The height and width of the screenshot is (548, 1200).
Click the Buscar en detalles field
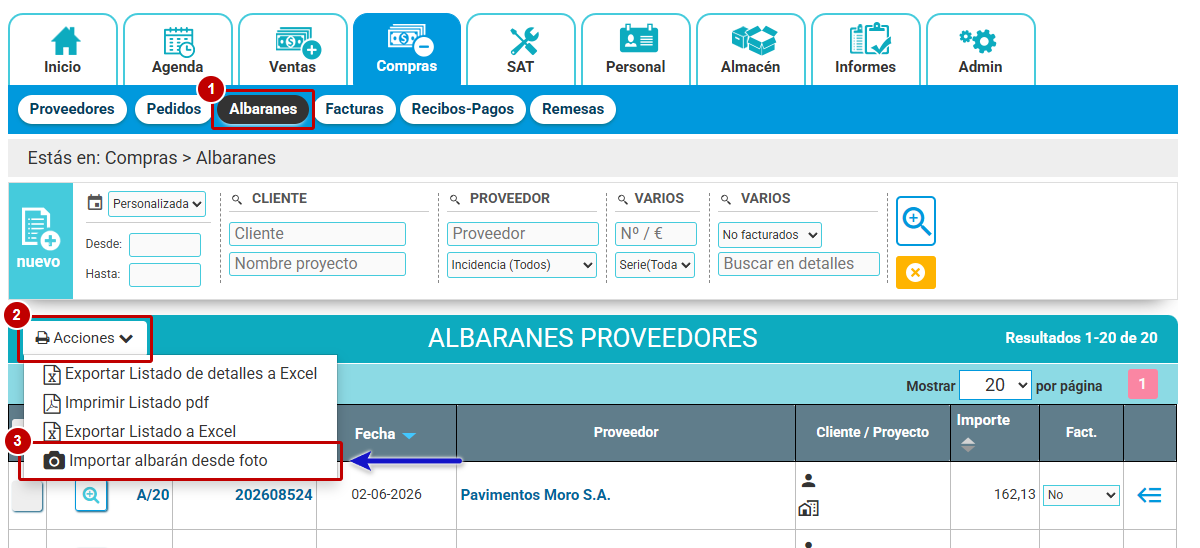point(799,264)
